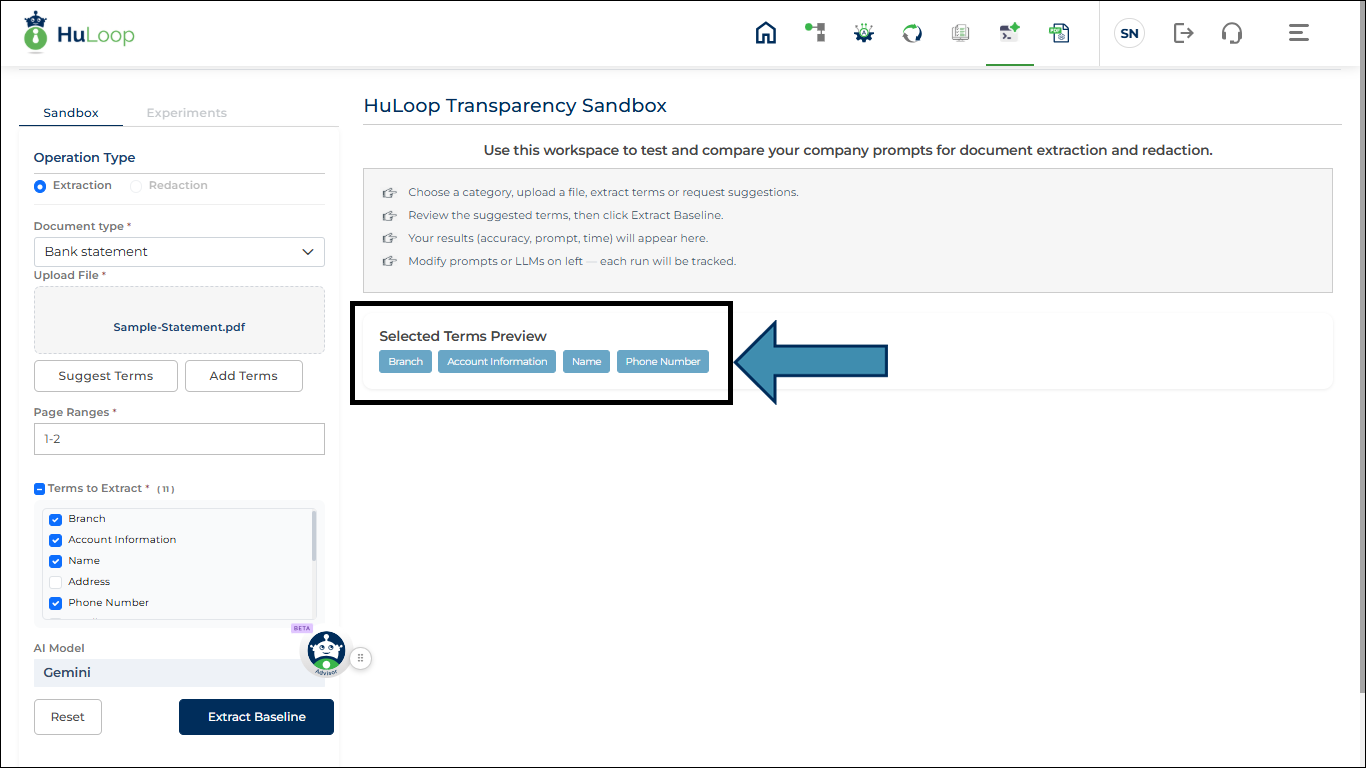Click the Page Ranges input field
The height and width of the screenshot is (768, 1366).
point(179,439)
